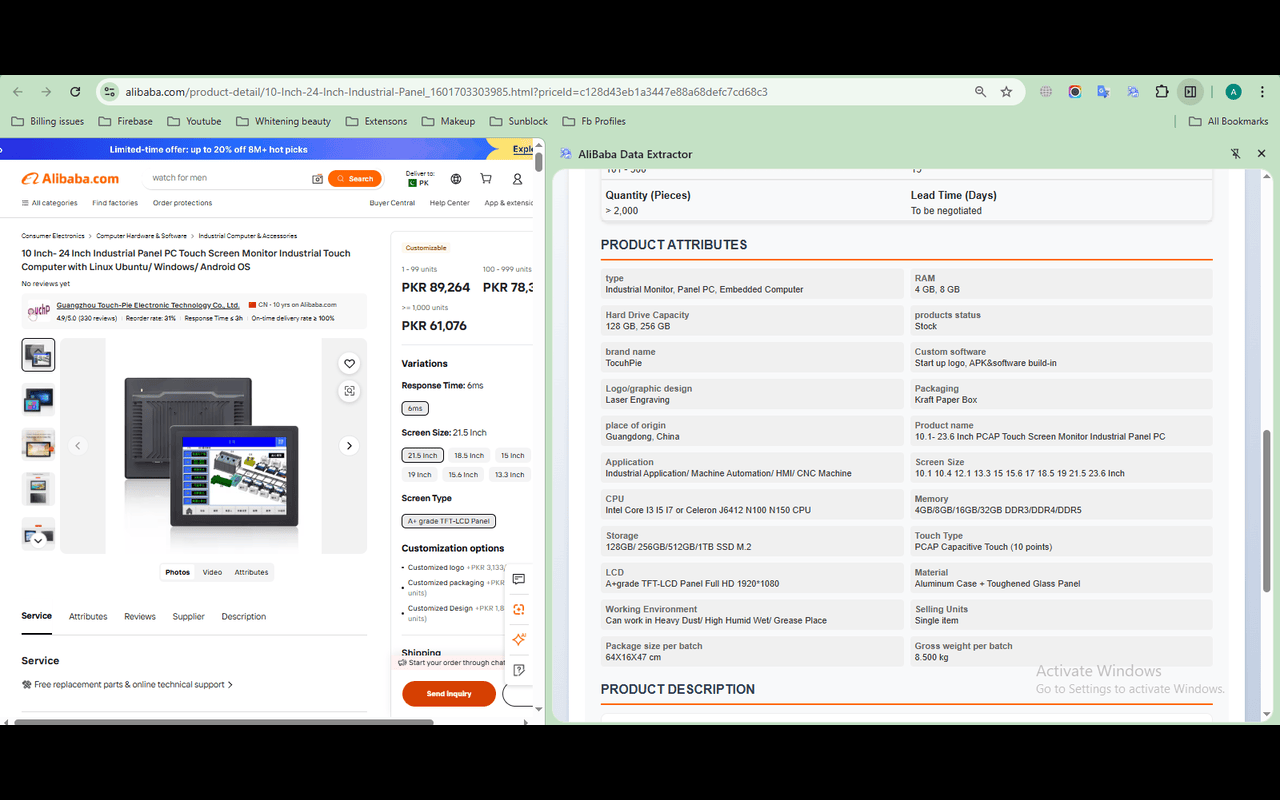The width and height of the screenshot is (1280, 800).
Task: Click the Alibaba page vertical scrollbar
Action: [539, 160]
